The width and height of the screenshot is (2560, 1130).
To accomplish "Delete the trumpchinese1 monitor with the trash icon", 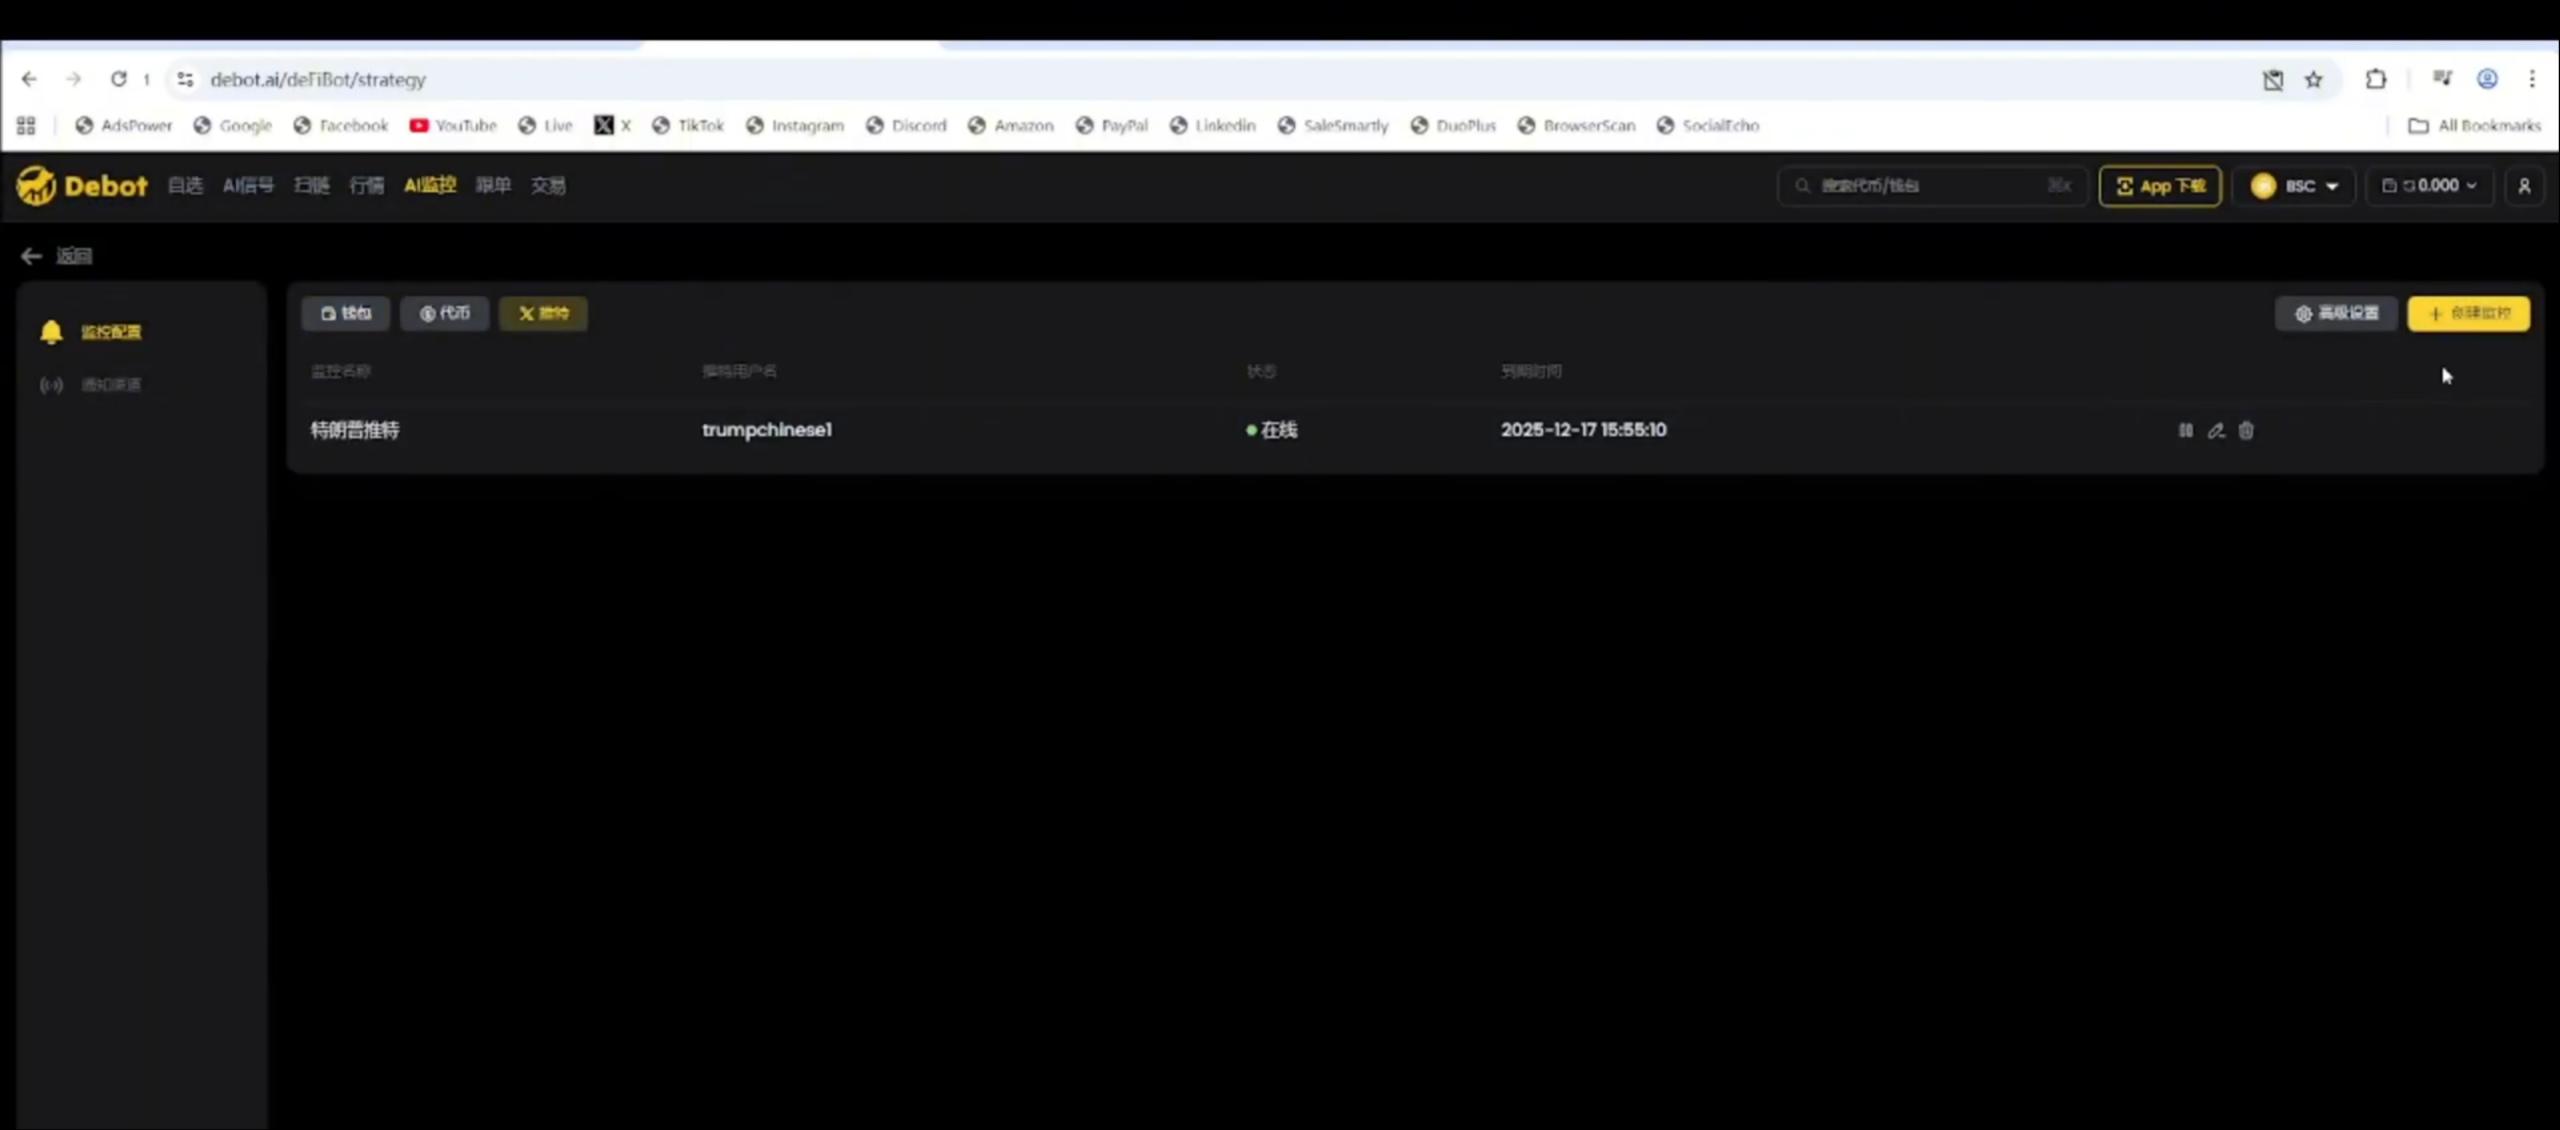I will click(x=2246, y=430).
